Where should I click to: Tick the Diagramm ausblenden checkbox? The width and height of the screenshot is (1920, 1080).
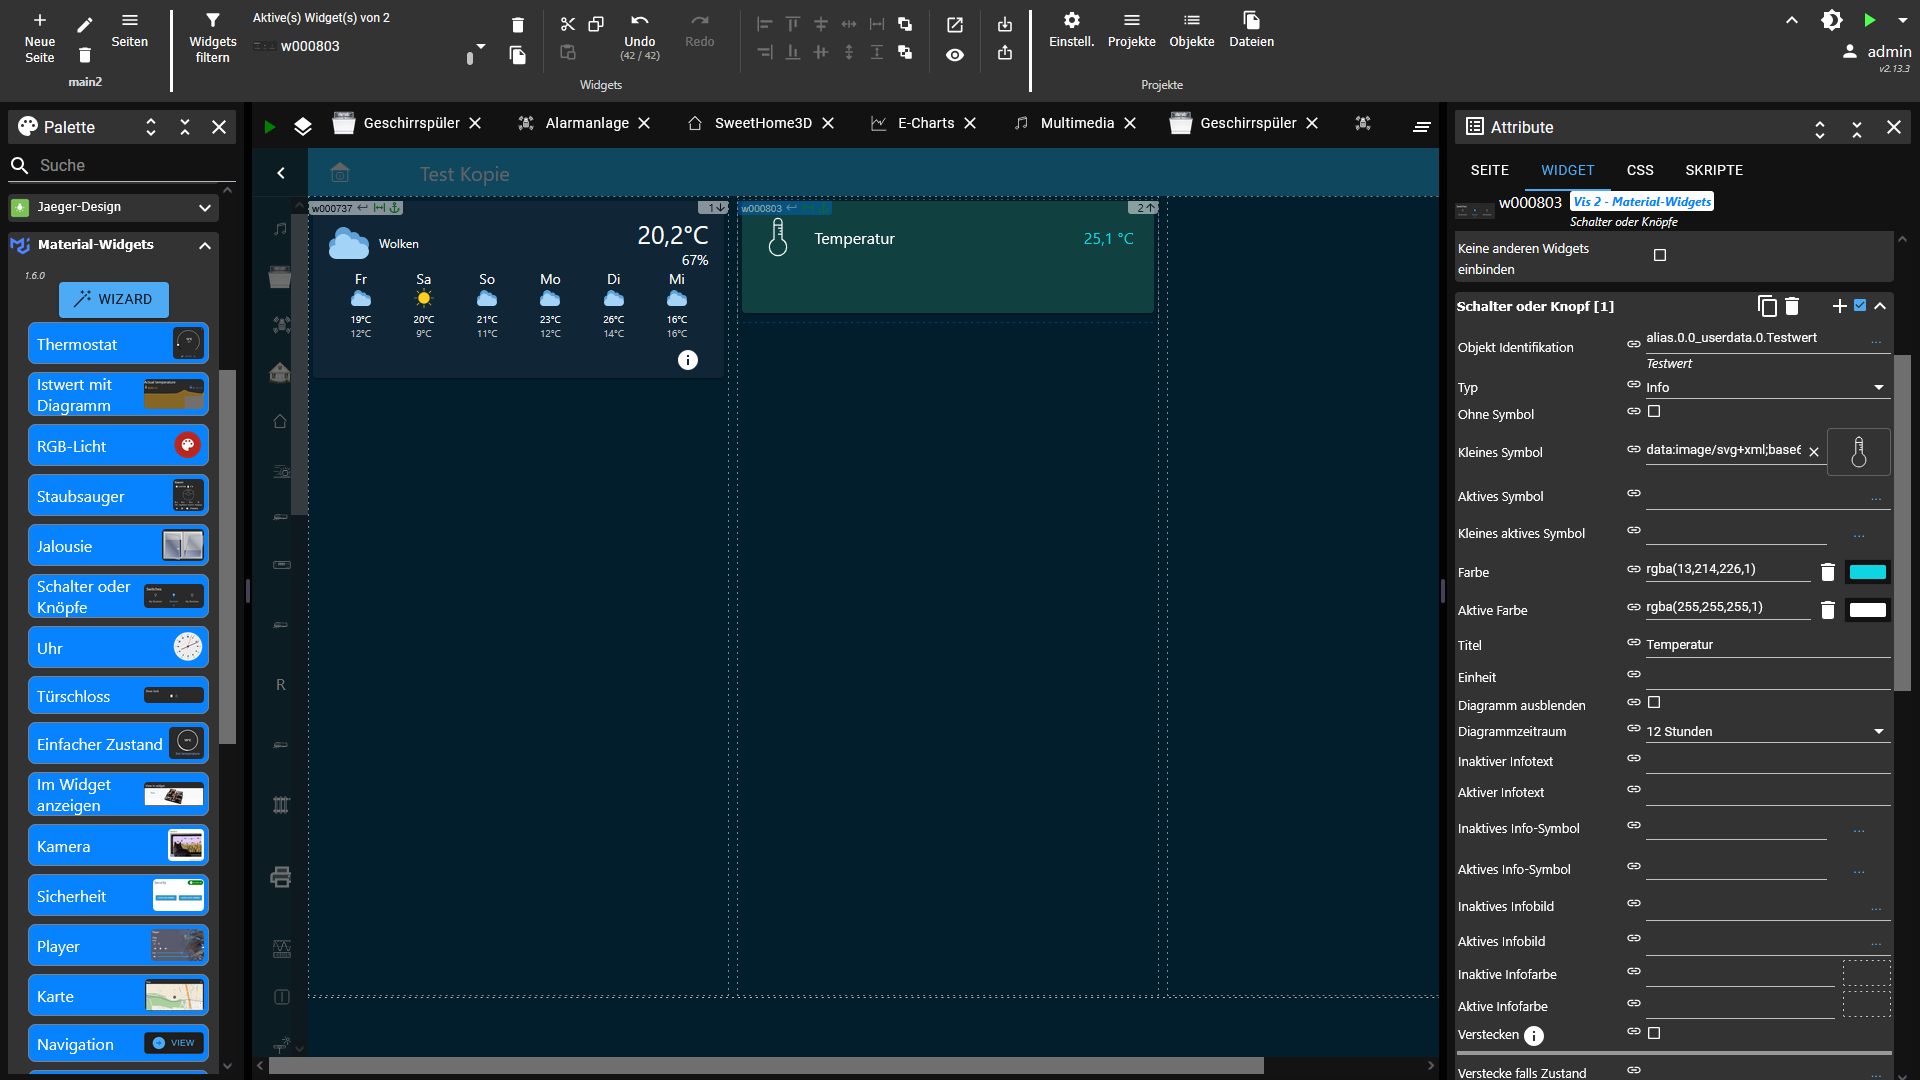[1654, 702]
